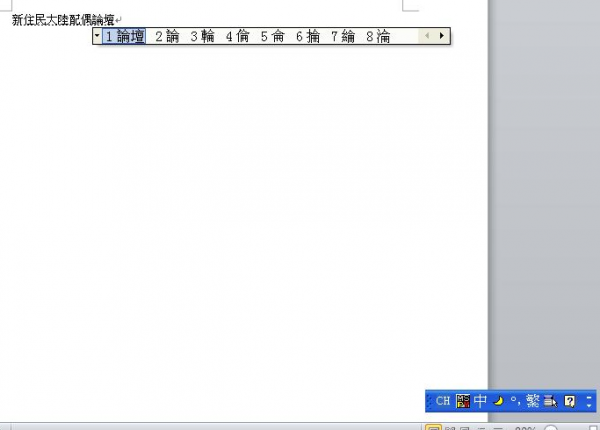The width and height of the screenshot is (600, 430).
Task: Open IME tools menu icon
Action: click(x=550, y=401)
